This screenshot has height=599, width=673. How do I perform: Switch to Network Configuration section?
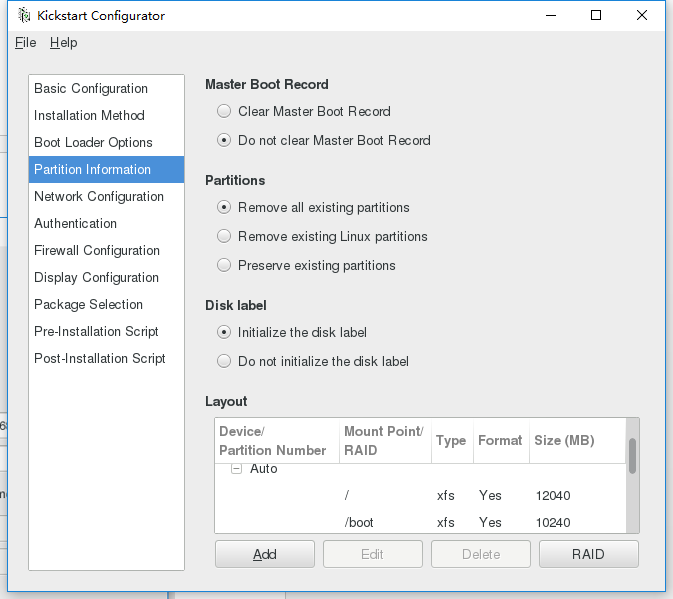point(99,196)
